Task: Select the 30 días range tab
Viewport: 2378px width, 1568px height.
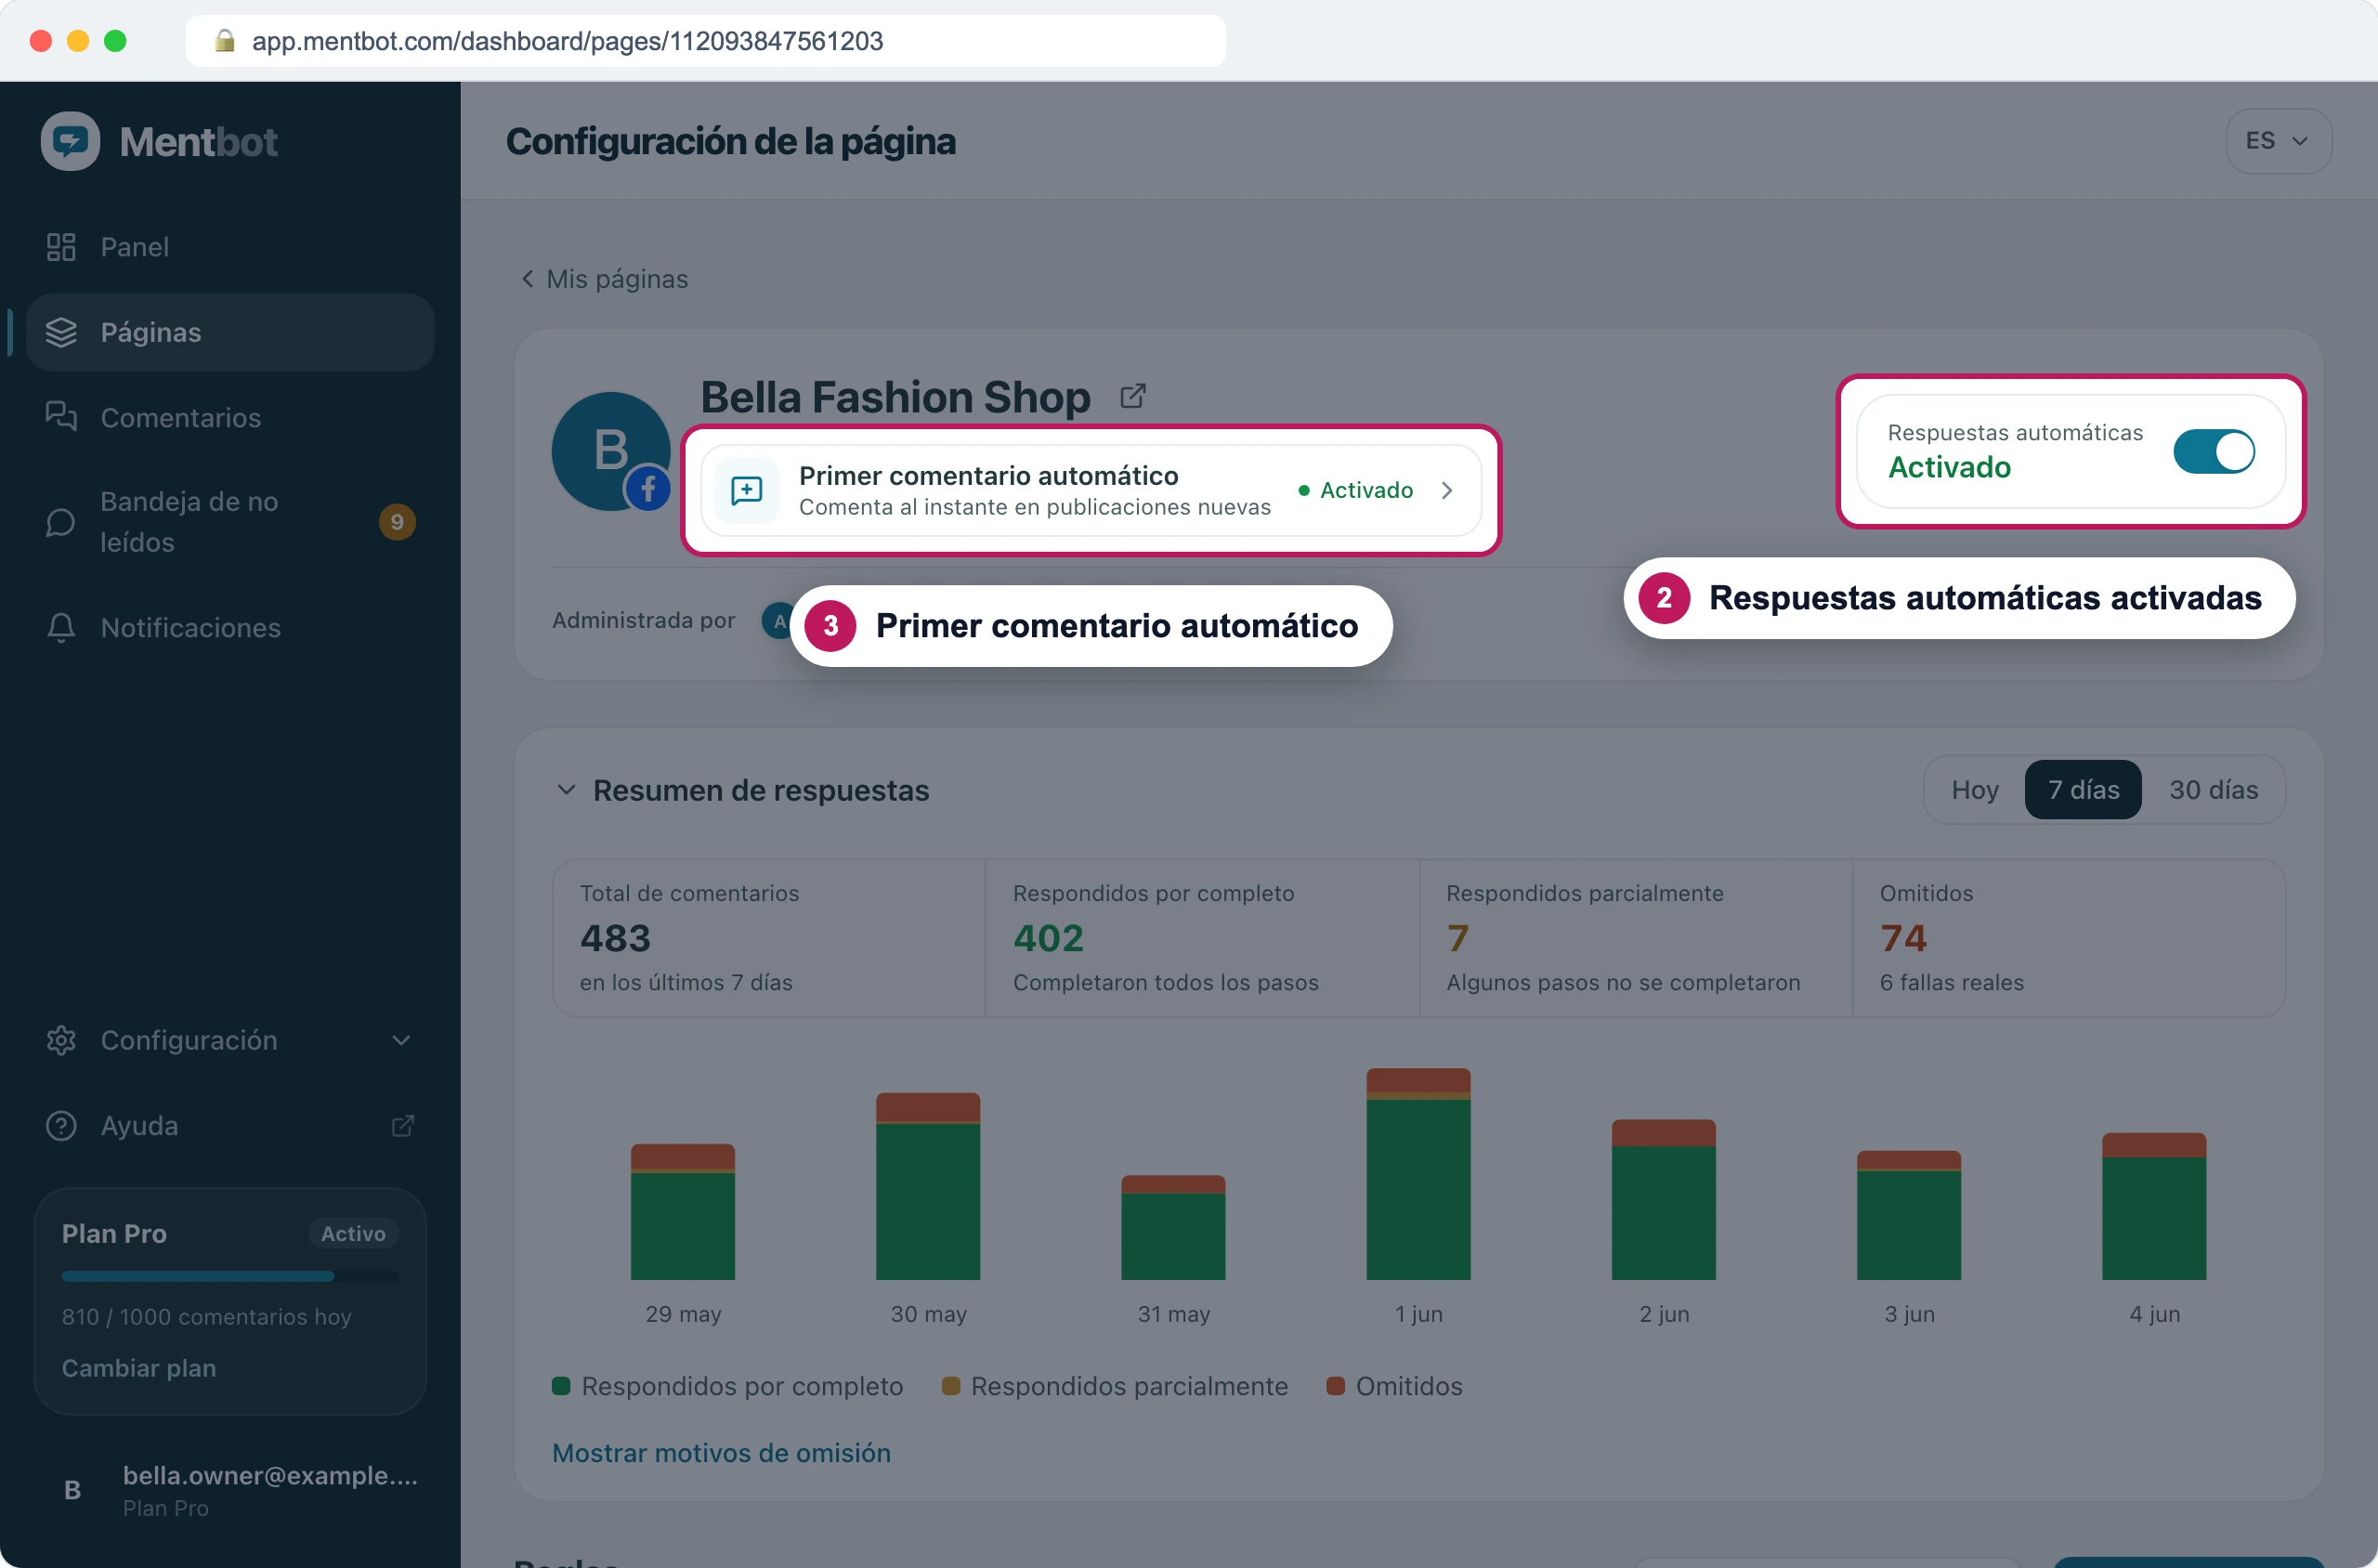Action: 2213,790
